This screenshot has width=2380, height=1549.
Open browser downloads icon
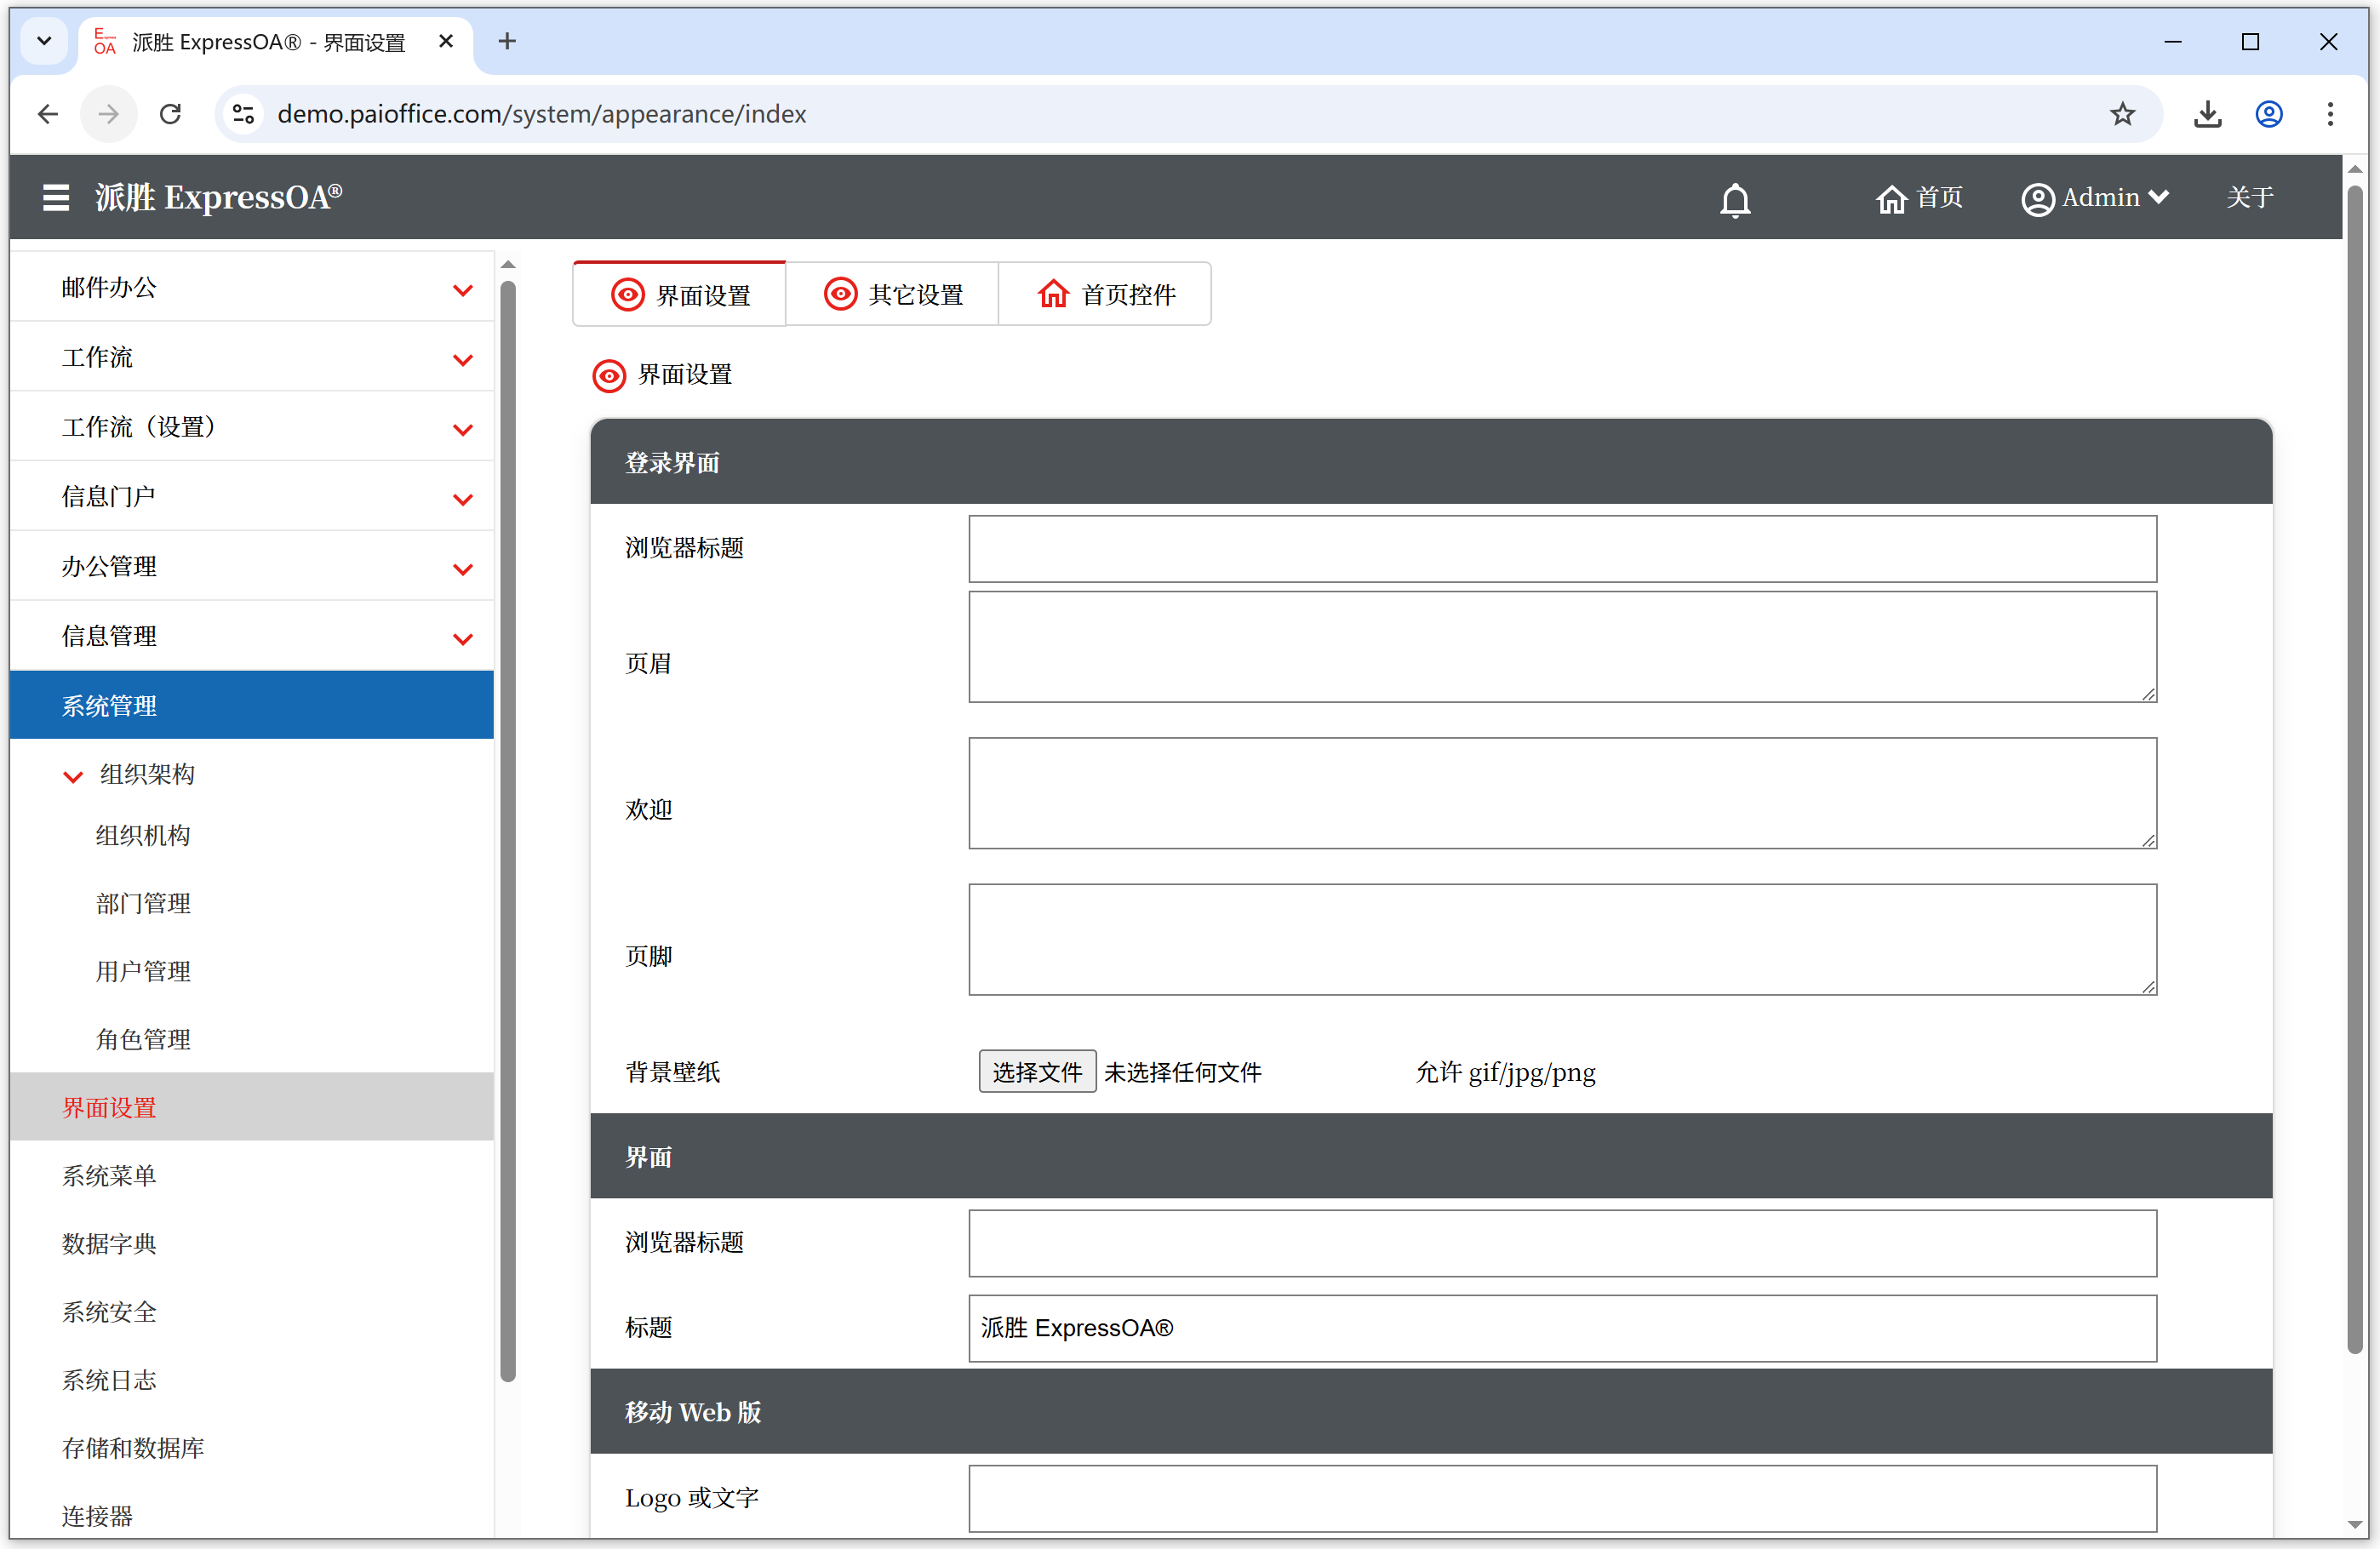(2207, 114)
